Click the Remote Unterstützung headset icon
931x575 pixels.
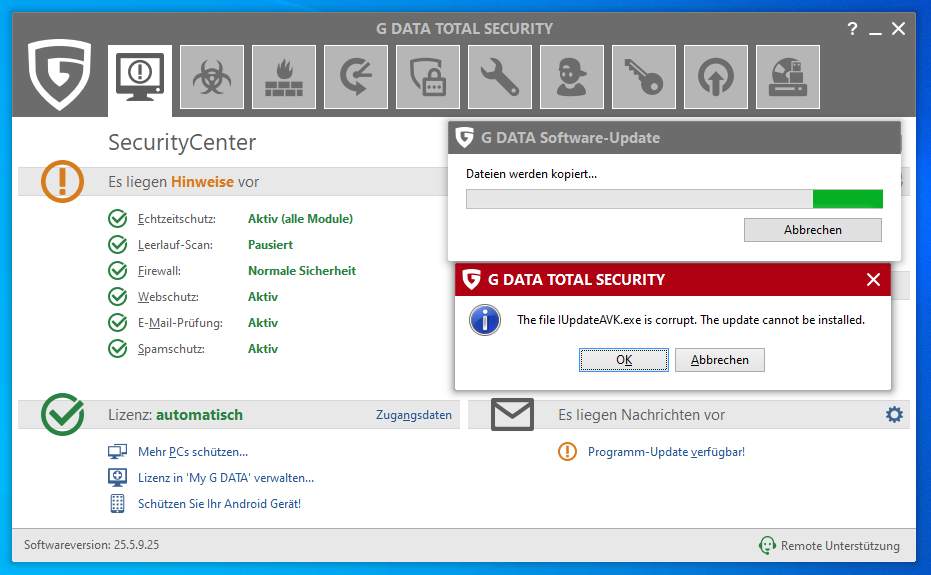coord(767,545)
